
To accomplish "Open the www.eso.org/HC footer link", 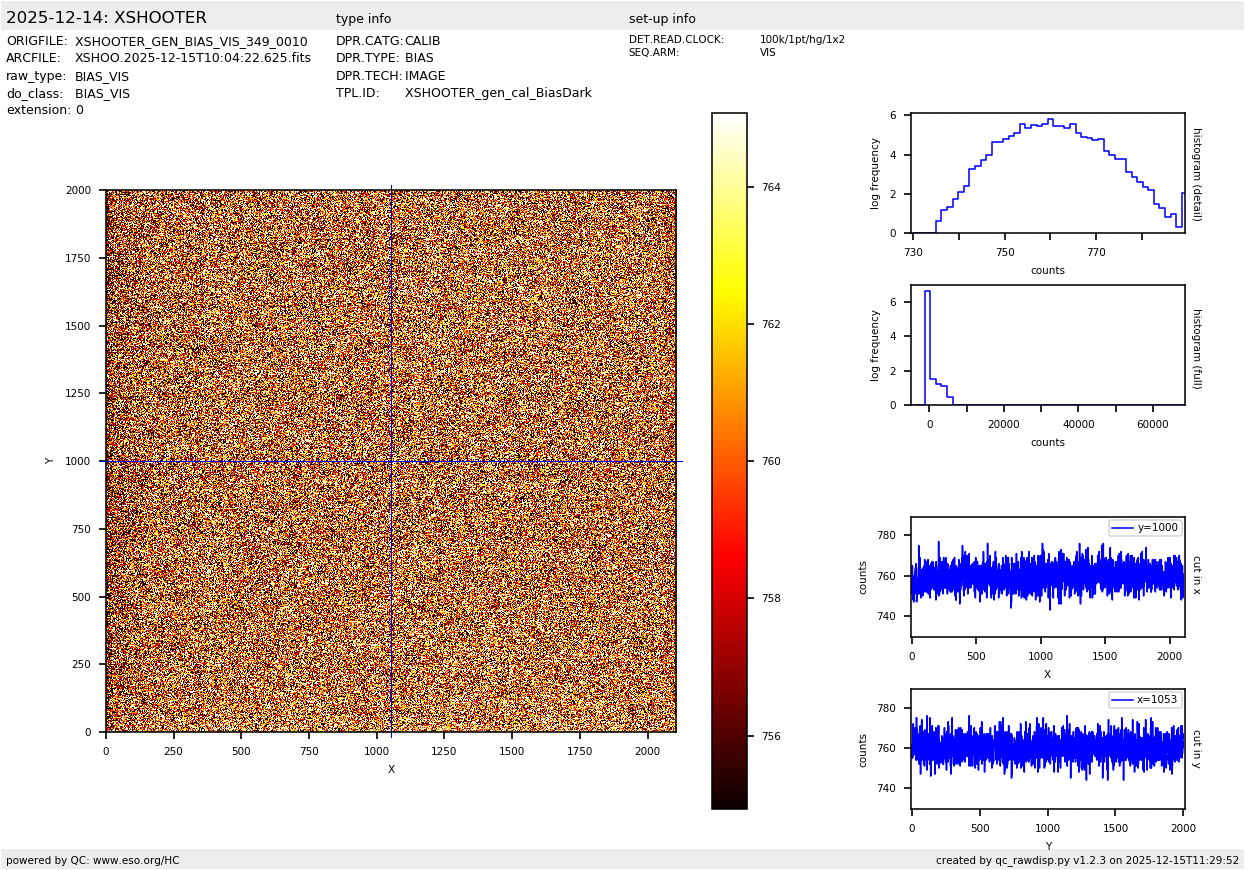I will click(x=136, y=860).
